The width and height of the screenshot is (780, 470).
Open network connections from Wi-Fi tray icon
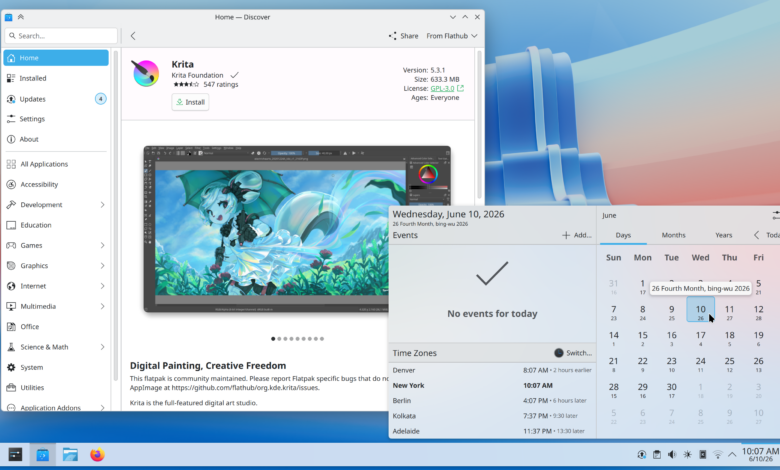tap(717, 455)
